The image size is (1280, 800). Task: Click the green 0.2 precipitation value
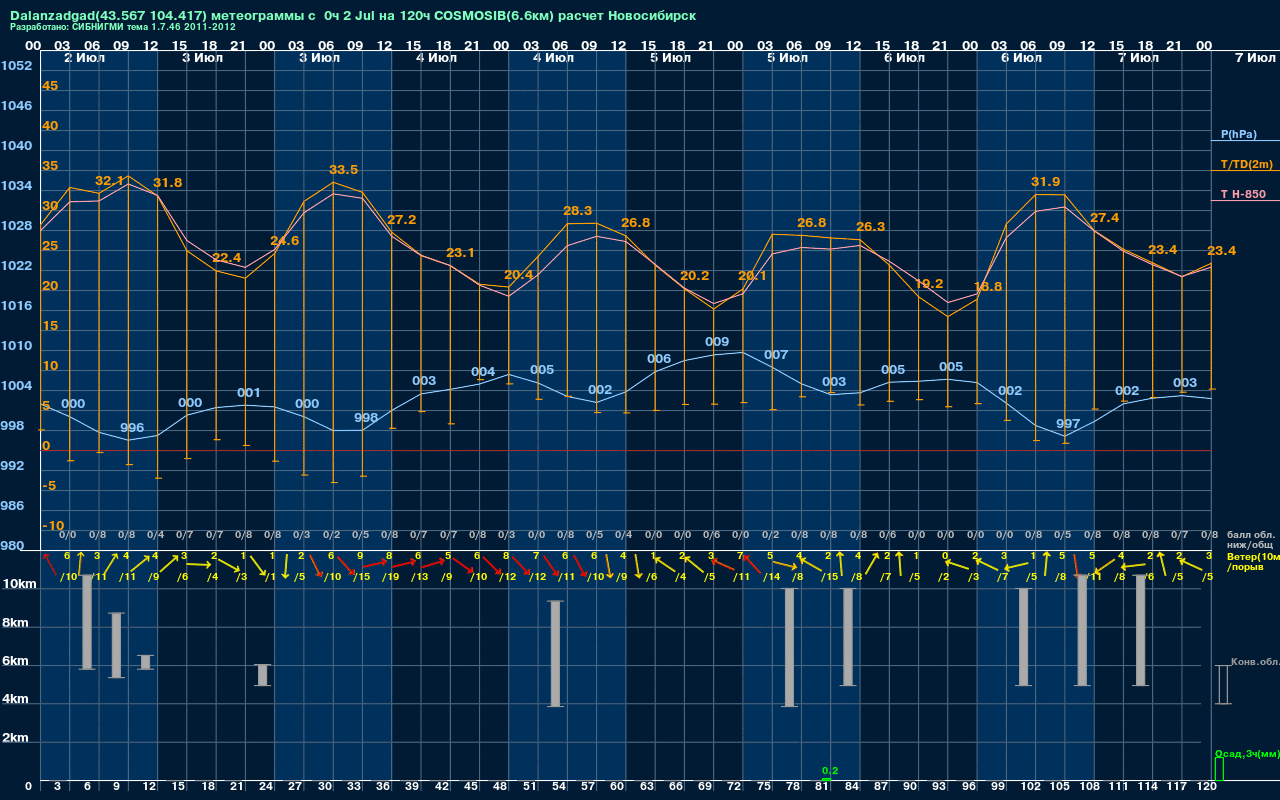point(829,771)
